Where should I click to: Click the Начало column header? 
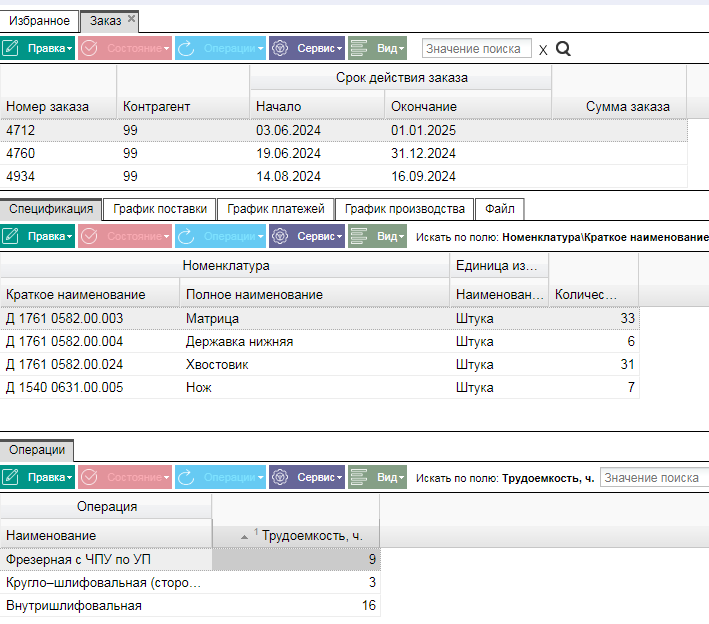317,105
